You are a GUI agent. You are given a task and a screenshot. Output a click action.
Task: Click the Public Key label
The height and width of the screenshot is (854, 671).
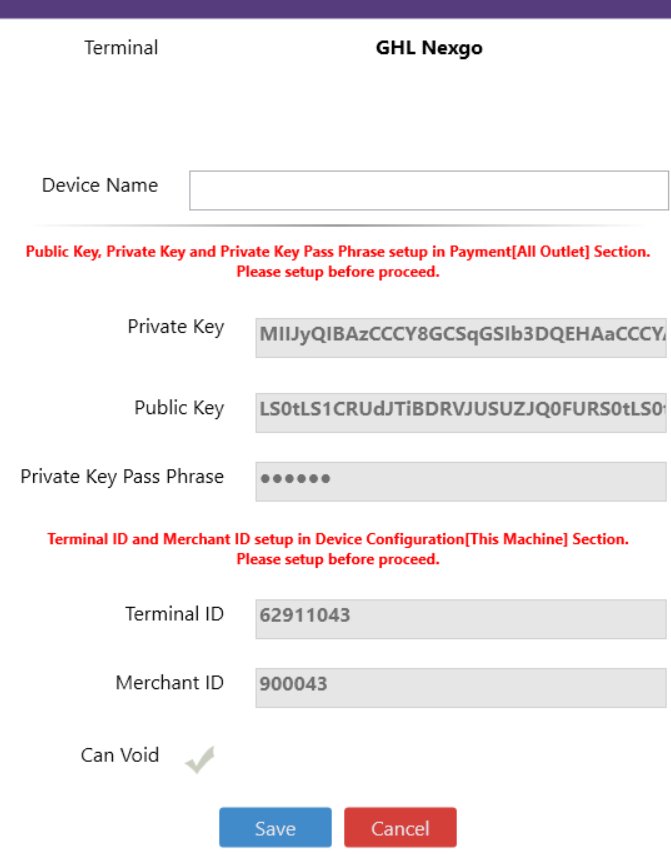tap(179, 407)
